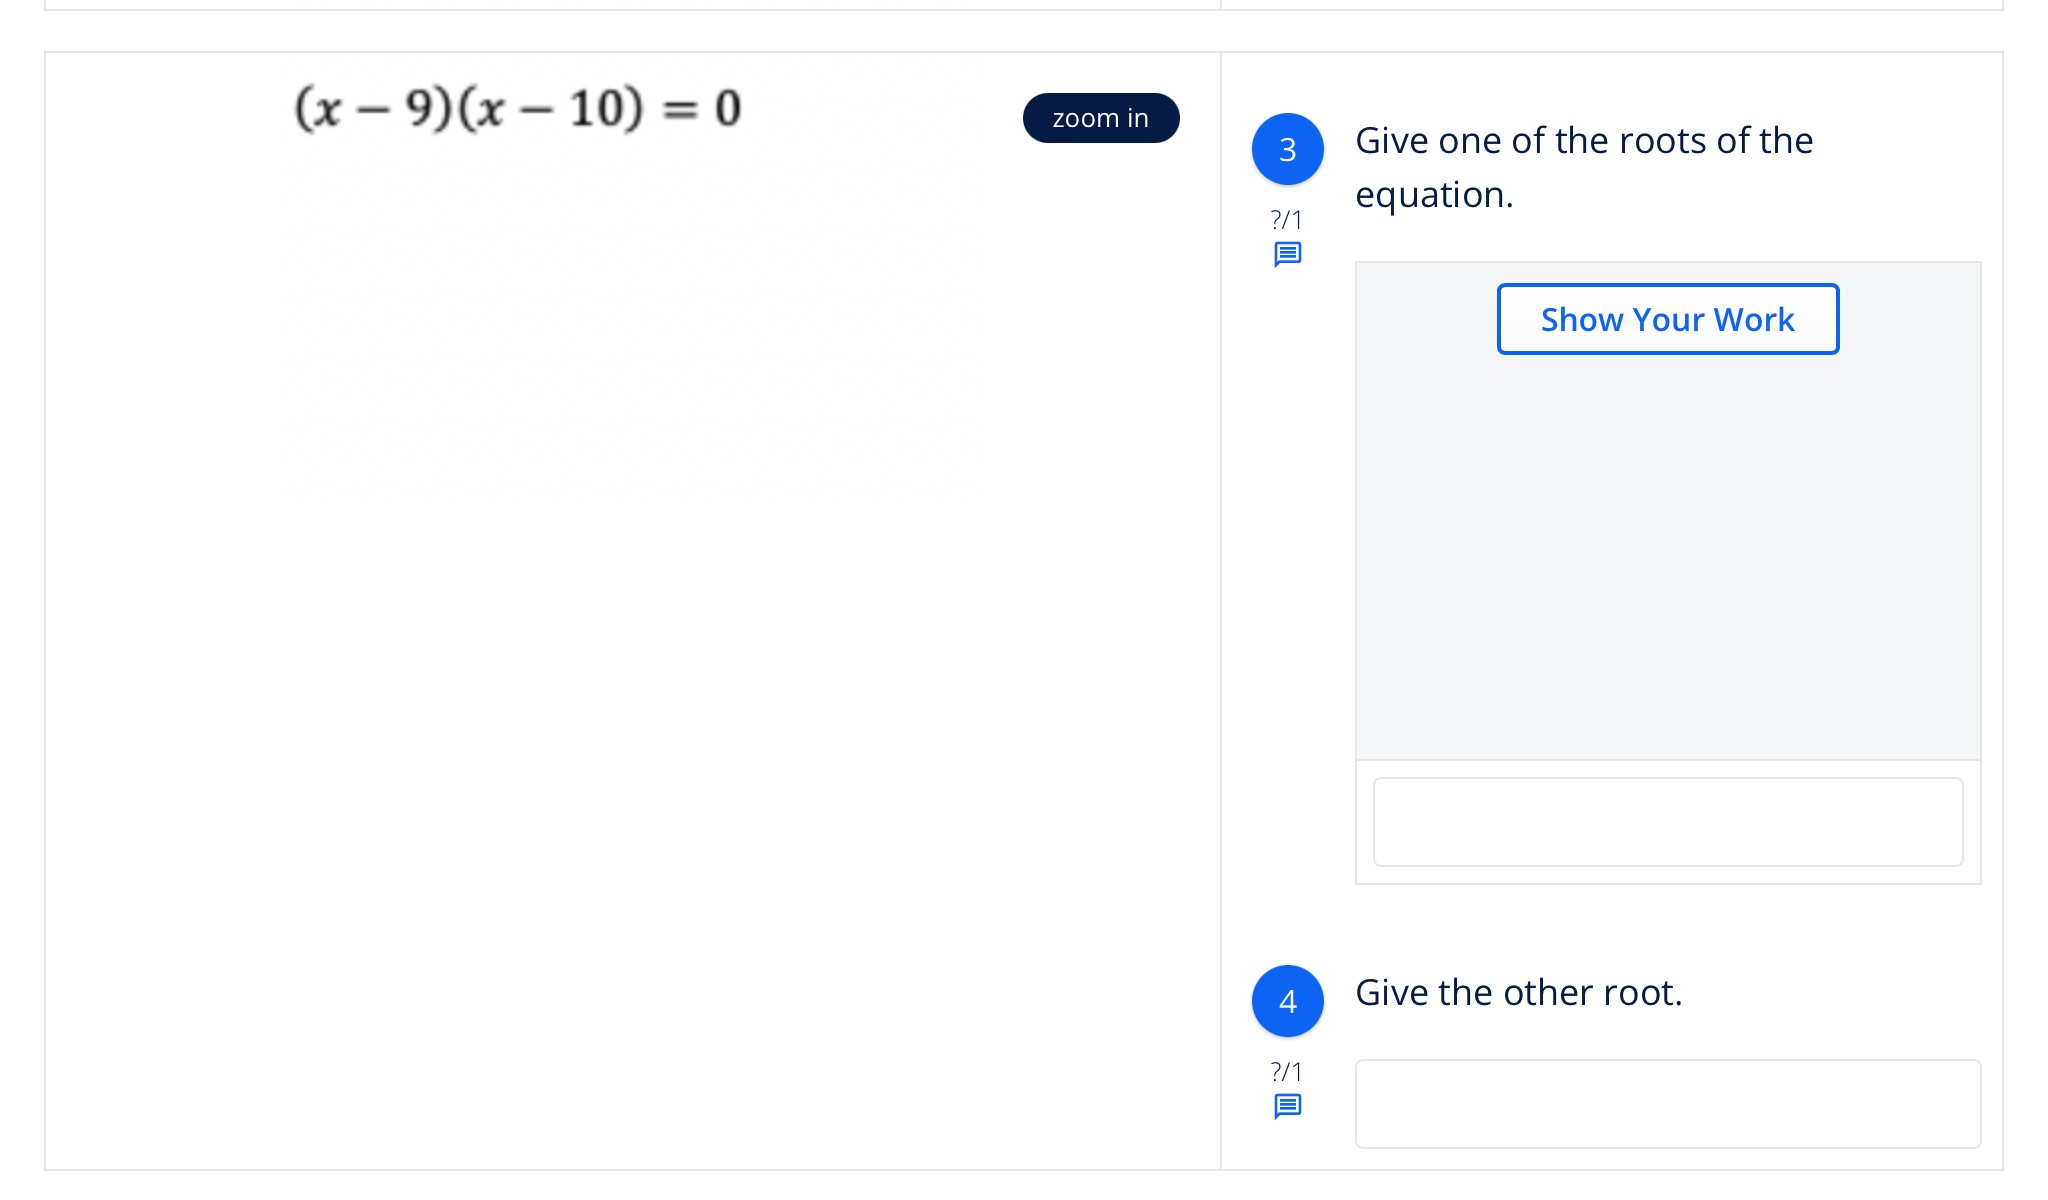Click the zoom in pill on the problem image

[x=1100, y=117]
